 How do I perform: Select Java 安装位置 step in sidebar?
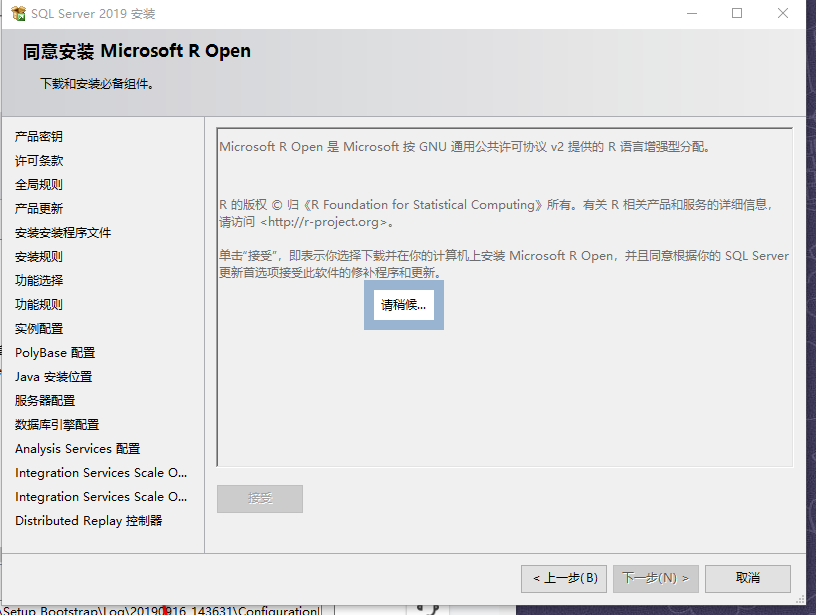coord(54,377)
